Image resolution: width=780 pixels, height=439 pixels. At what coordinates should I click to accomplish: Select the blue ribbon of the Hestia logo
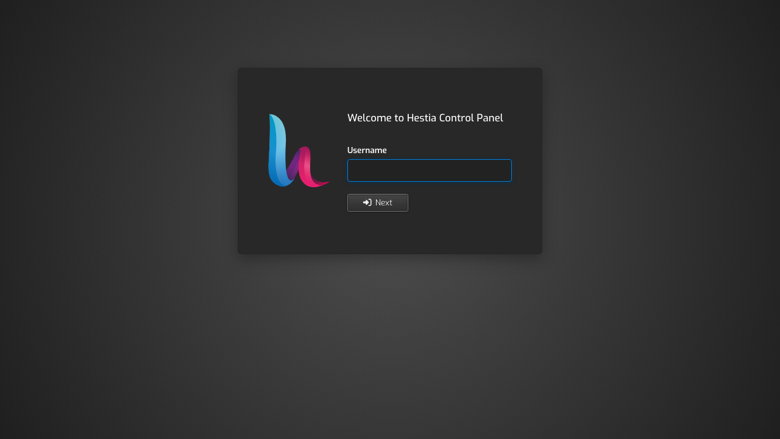coord(279,151)
